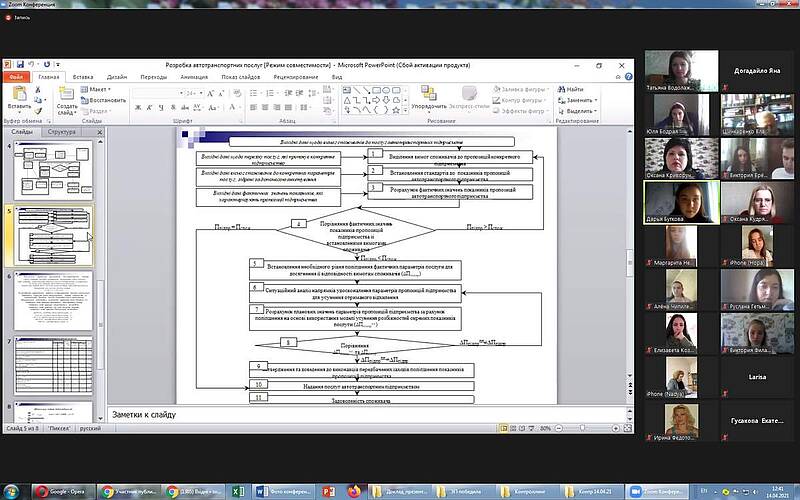Click the Undo arrow in quick access toolbar
This screenshot has width=800, height=500.
tap(31, 64)
